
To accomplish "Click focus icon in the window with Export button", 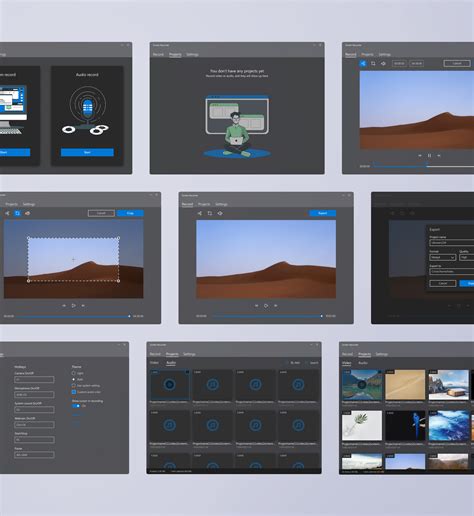I will tap(220, 213).
